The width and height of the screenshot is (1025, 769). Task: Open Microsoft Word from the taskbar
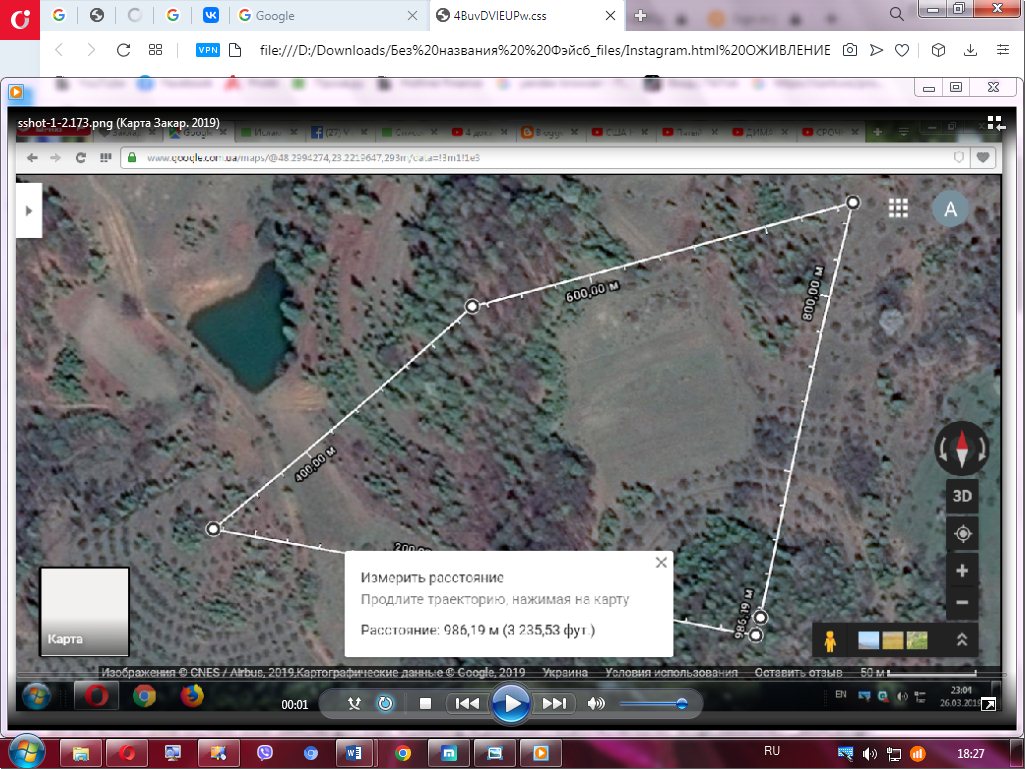pyautogui.click(x=354, y=753)
